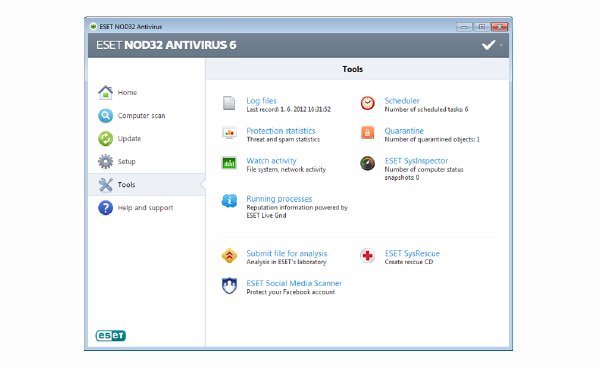The image size is (600, 369).
Task: Open ESET SysInspector link
Action: pyautogui.click(x=416, y=161)
